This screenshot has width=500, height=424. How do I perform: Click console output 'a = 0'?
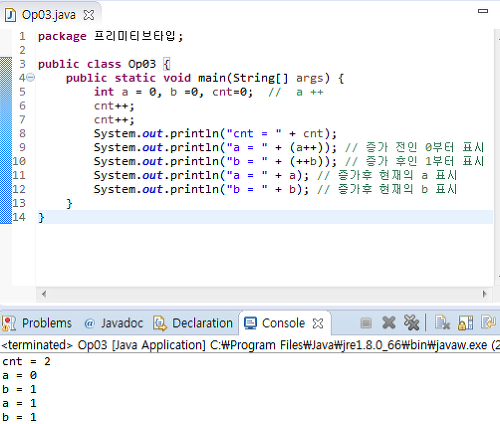click(x=19, y=376)
